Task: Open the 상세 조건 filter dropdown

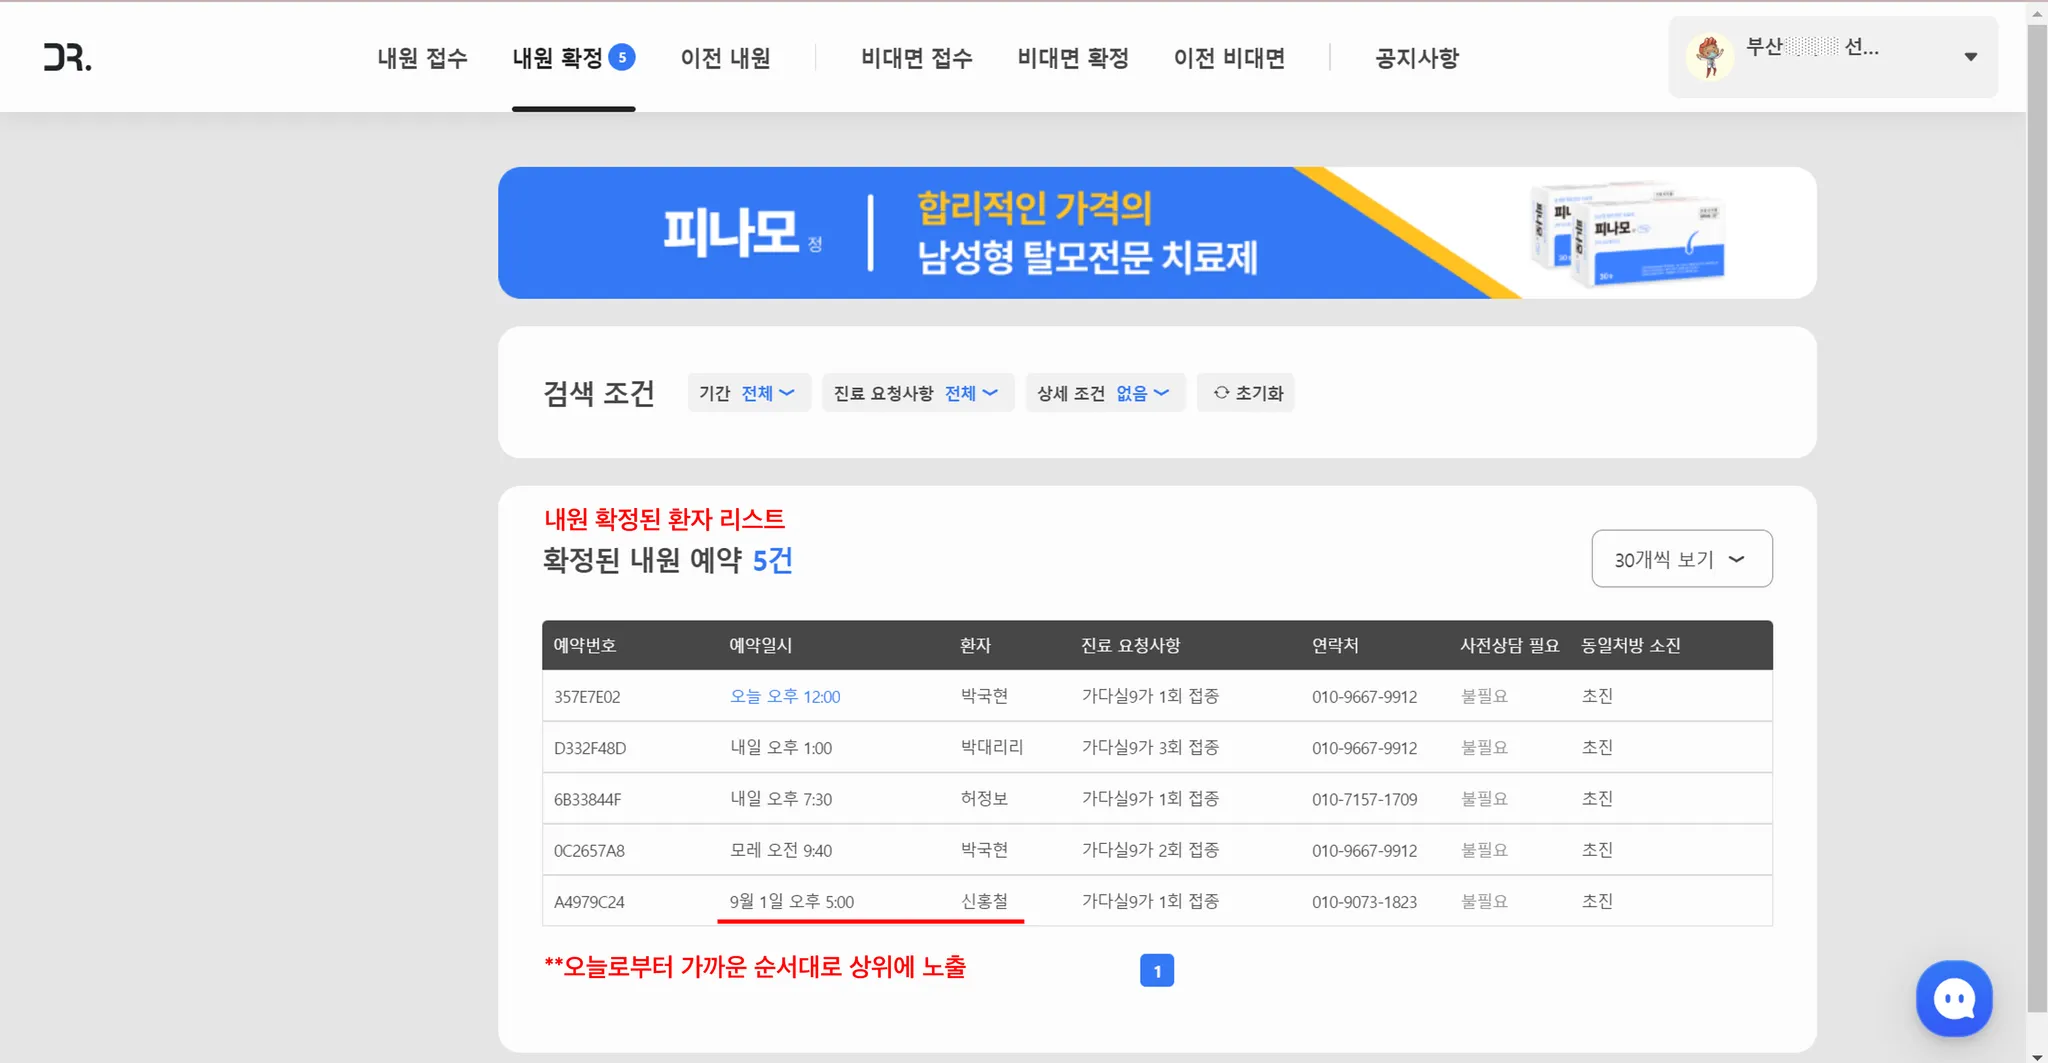Action: (1105, 393)
